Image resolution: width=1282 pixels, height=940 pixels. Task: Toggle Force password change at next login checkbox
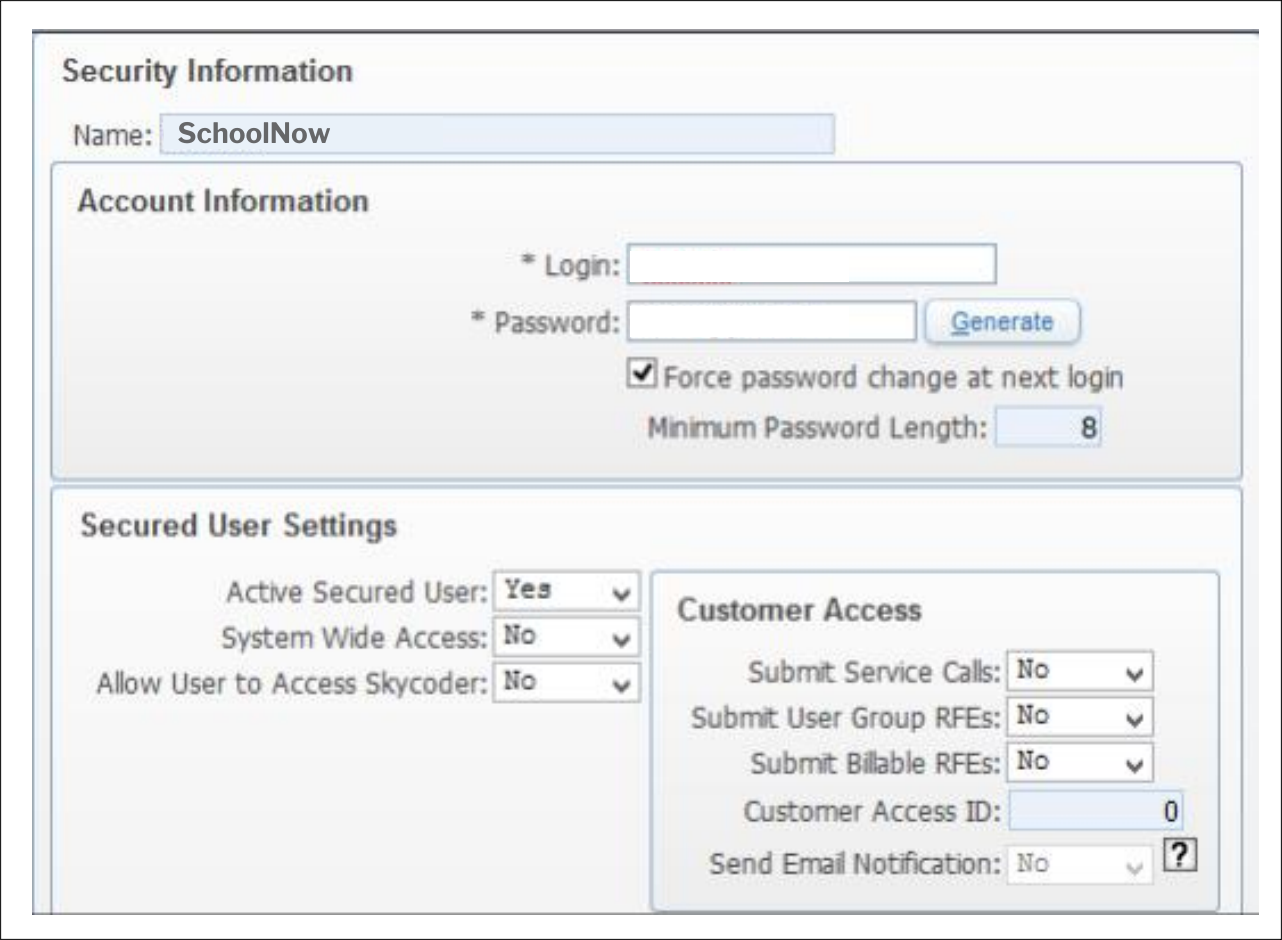point(640,375)
